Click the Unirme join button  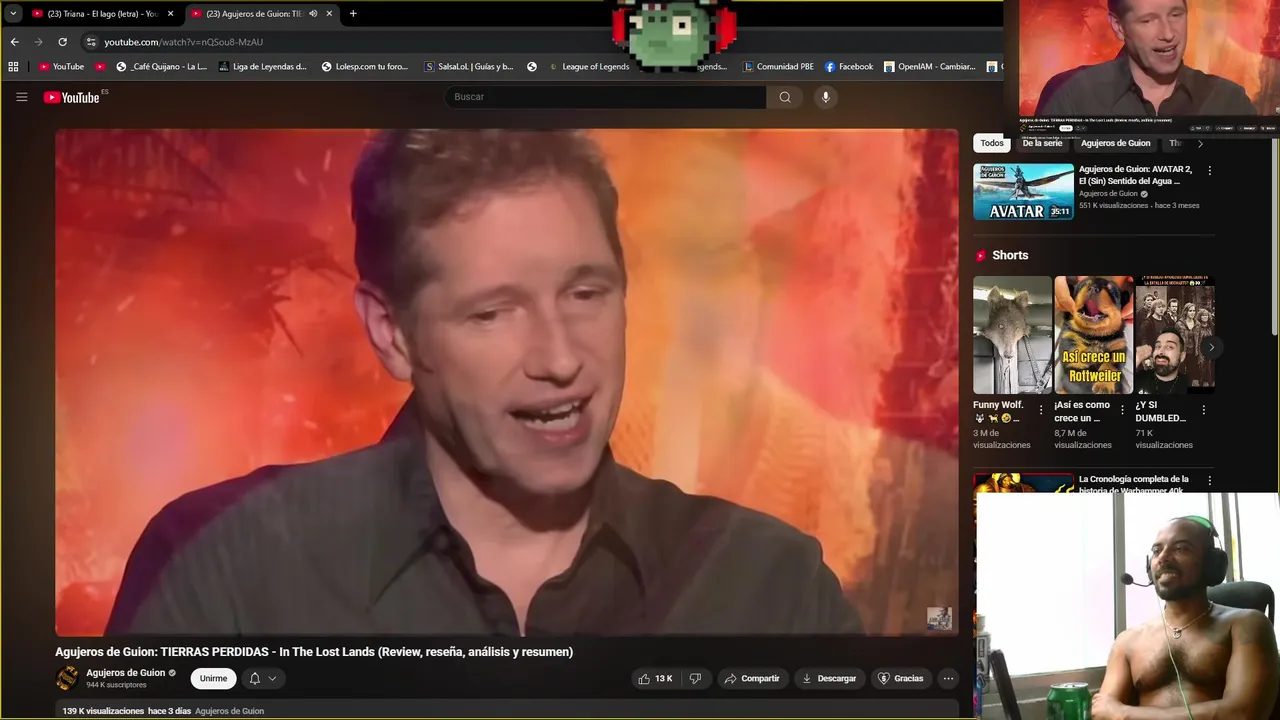(x=213, y=678)
